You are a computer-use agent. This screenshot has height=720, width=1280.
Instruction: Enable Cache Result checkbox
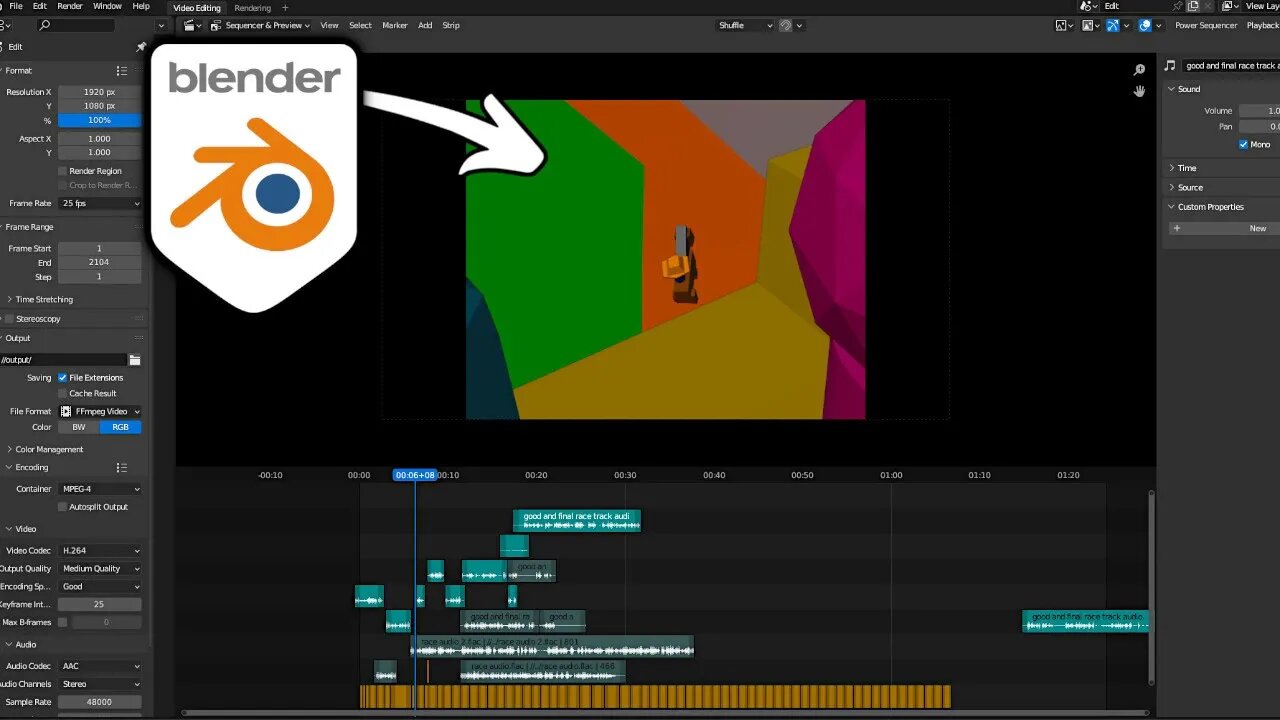coord(62,394)
